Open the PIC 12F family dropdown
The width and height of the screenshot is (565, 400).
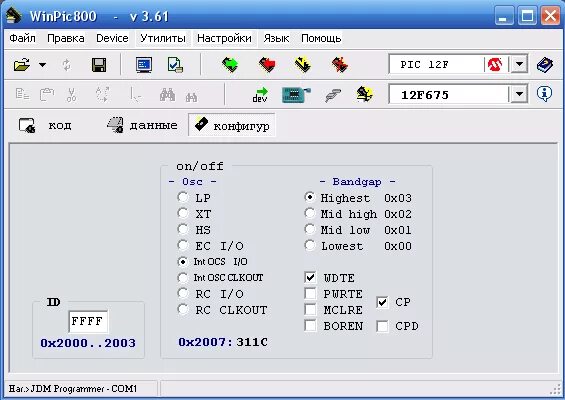(519, 65)
